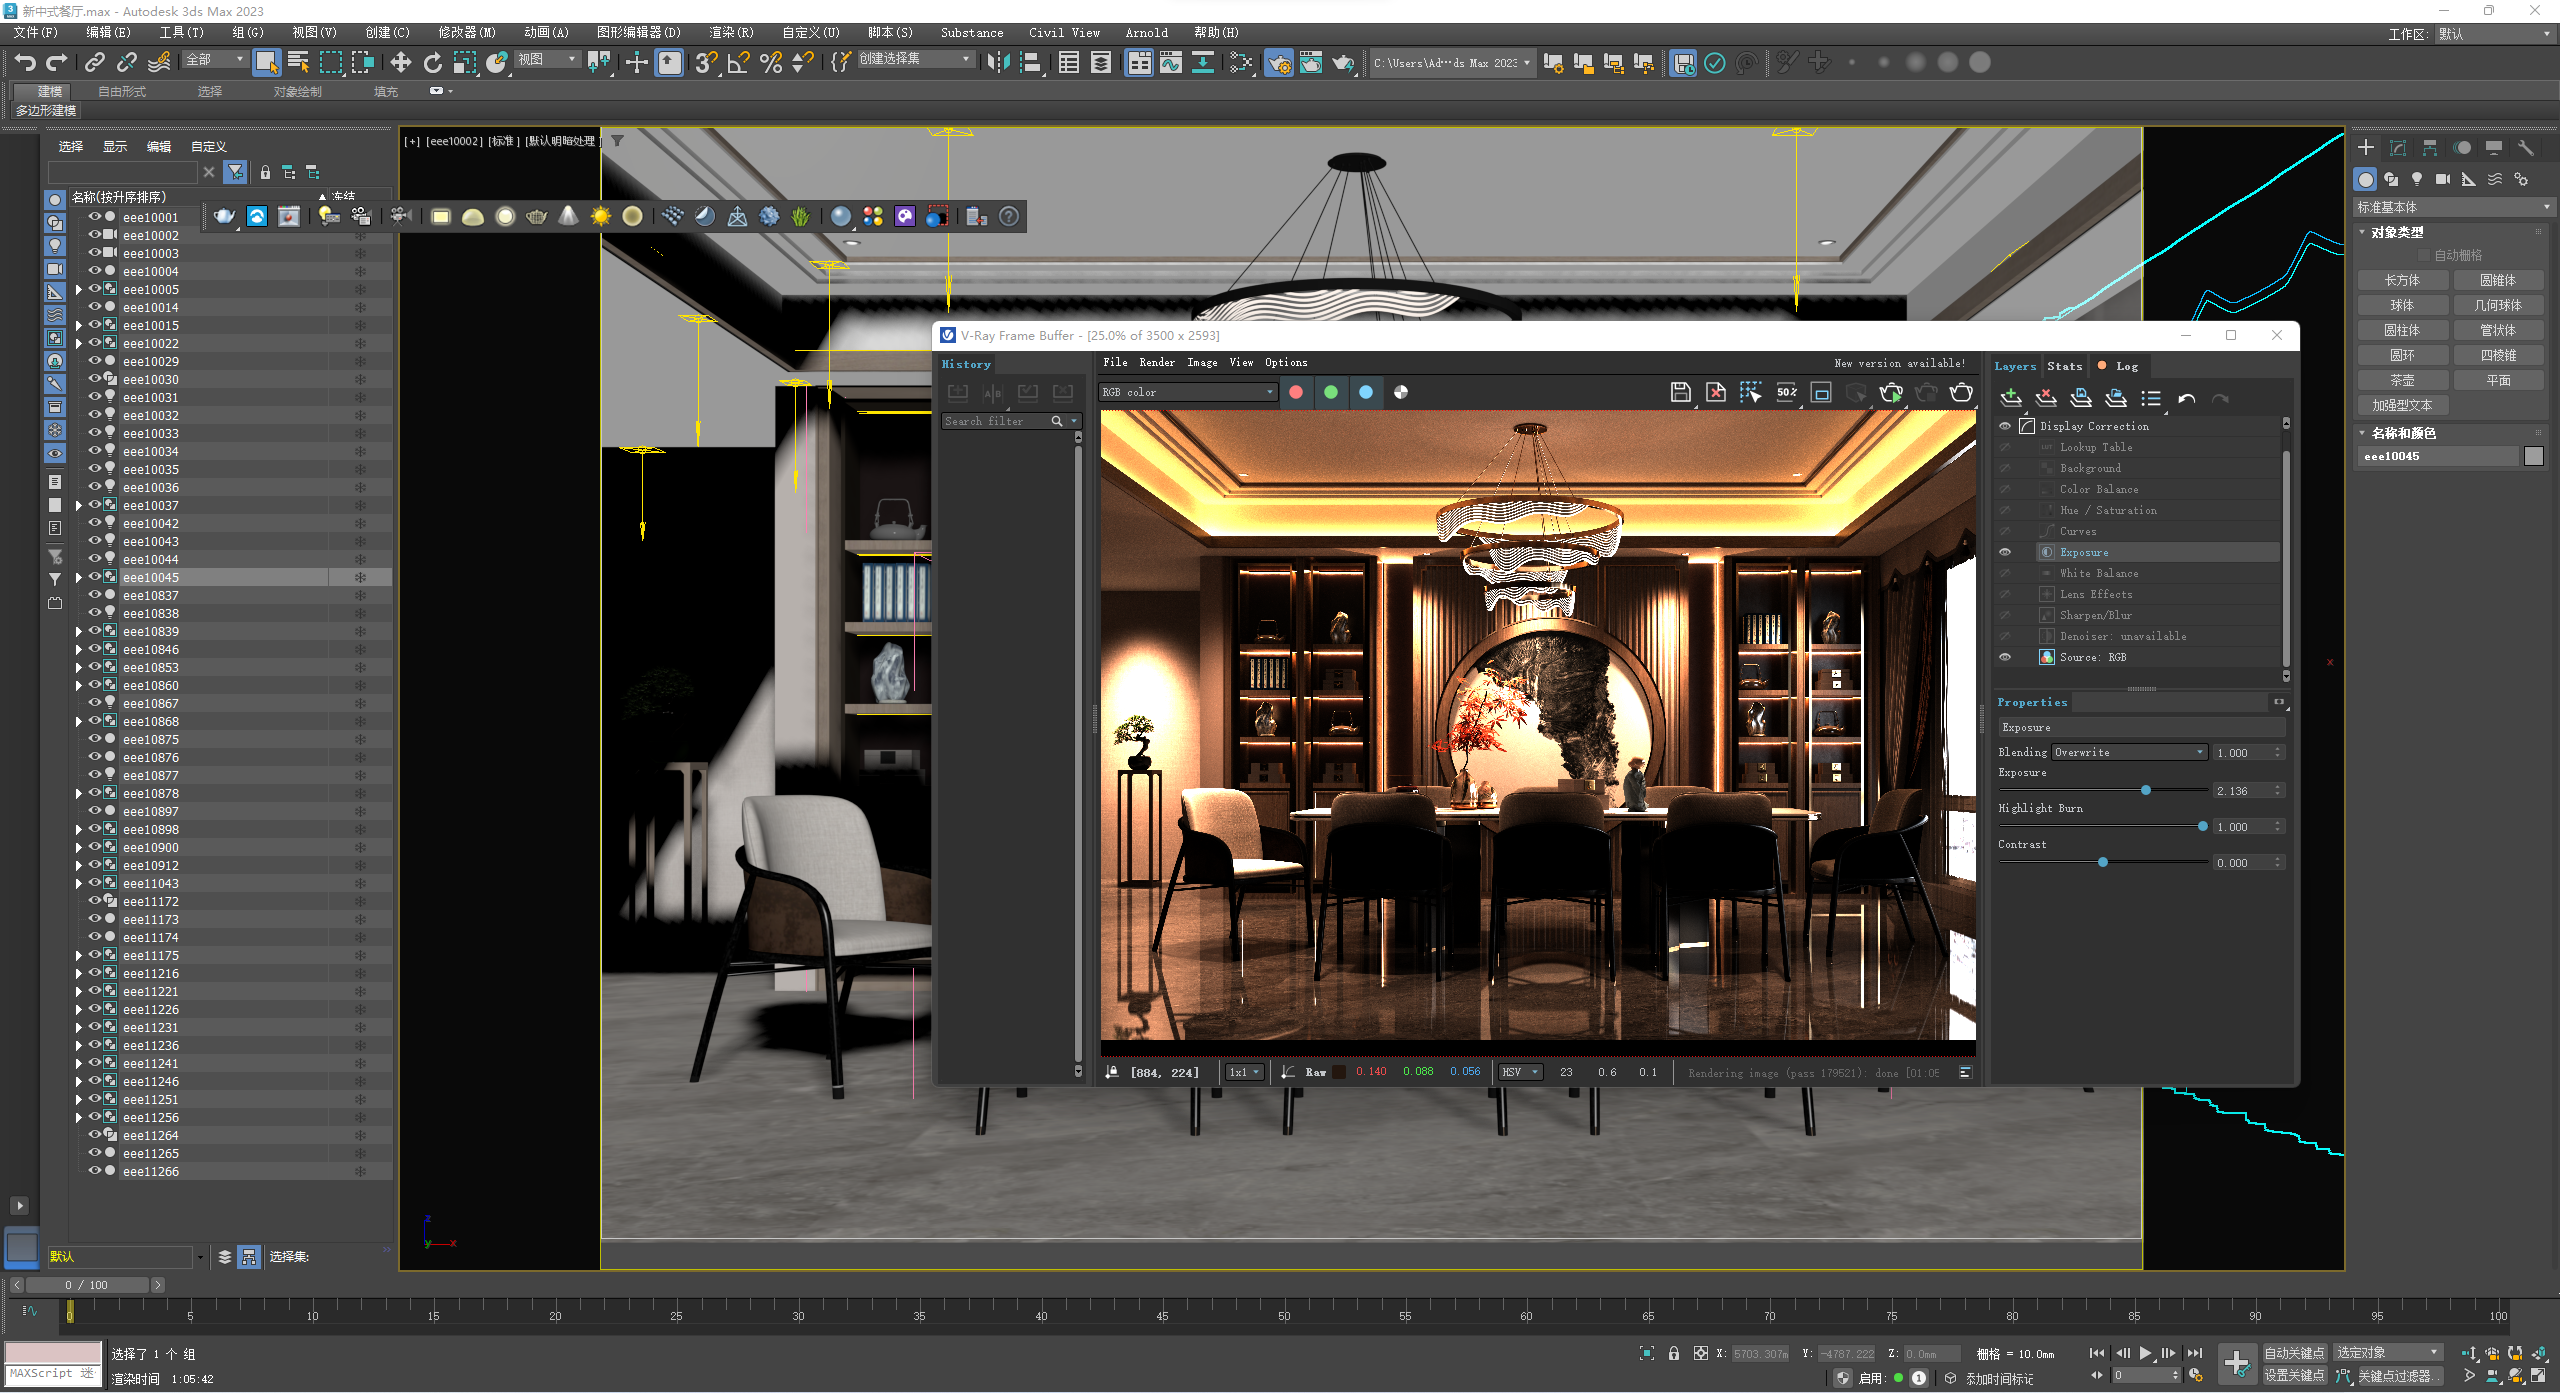2560x1393 pixels.
Task: Click the VRaySun icon in V-Ray toolbar
Action: click(x=600, y=216)
